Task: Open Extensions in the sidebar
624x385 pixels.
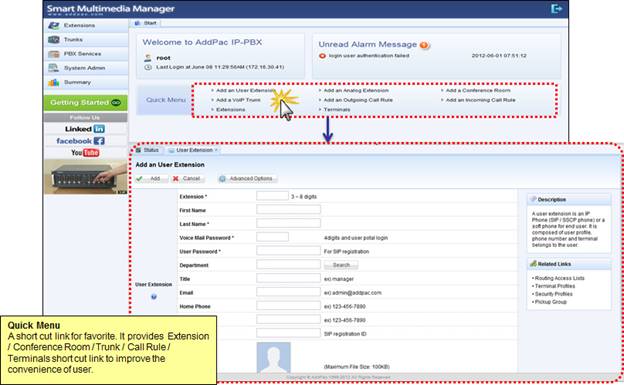Action: coord(86,25)
